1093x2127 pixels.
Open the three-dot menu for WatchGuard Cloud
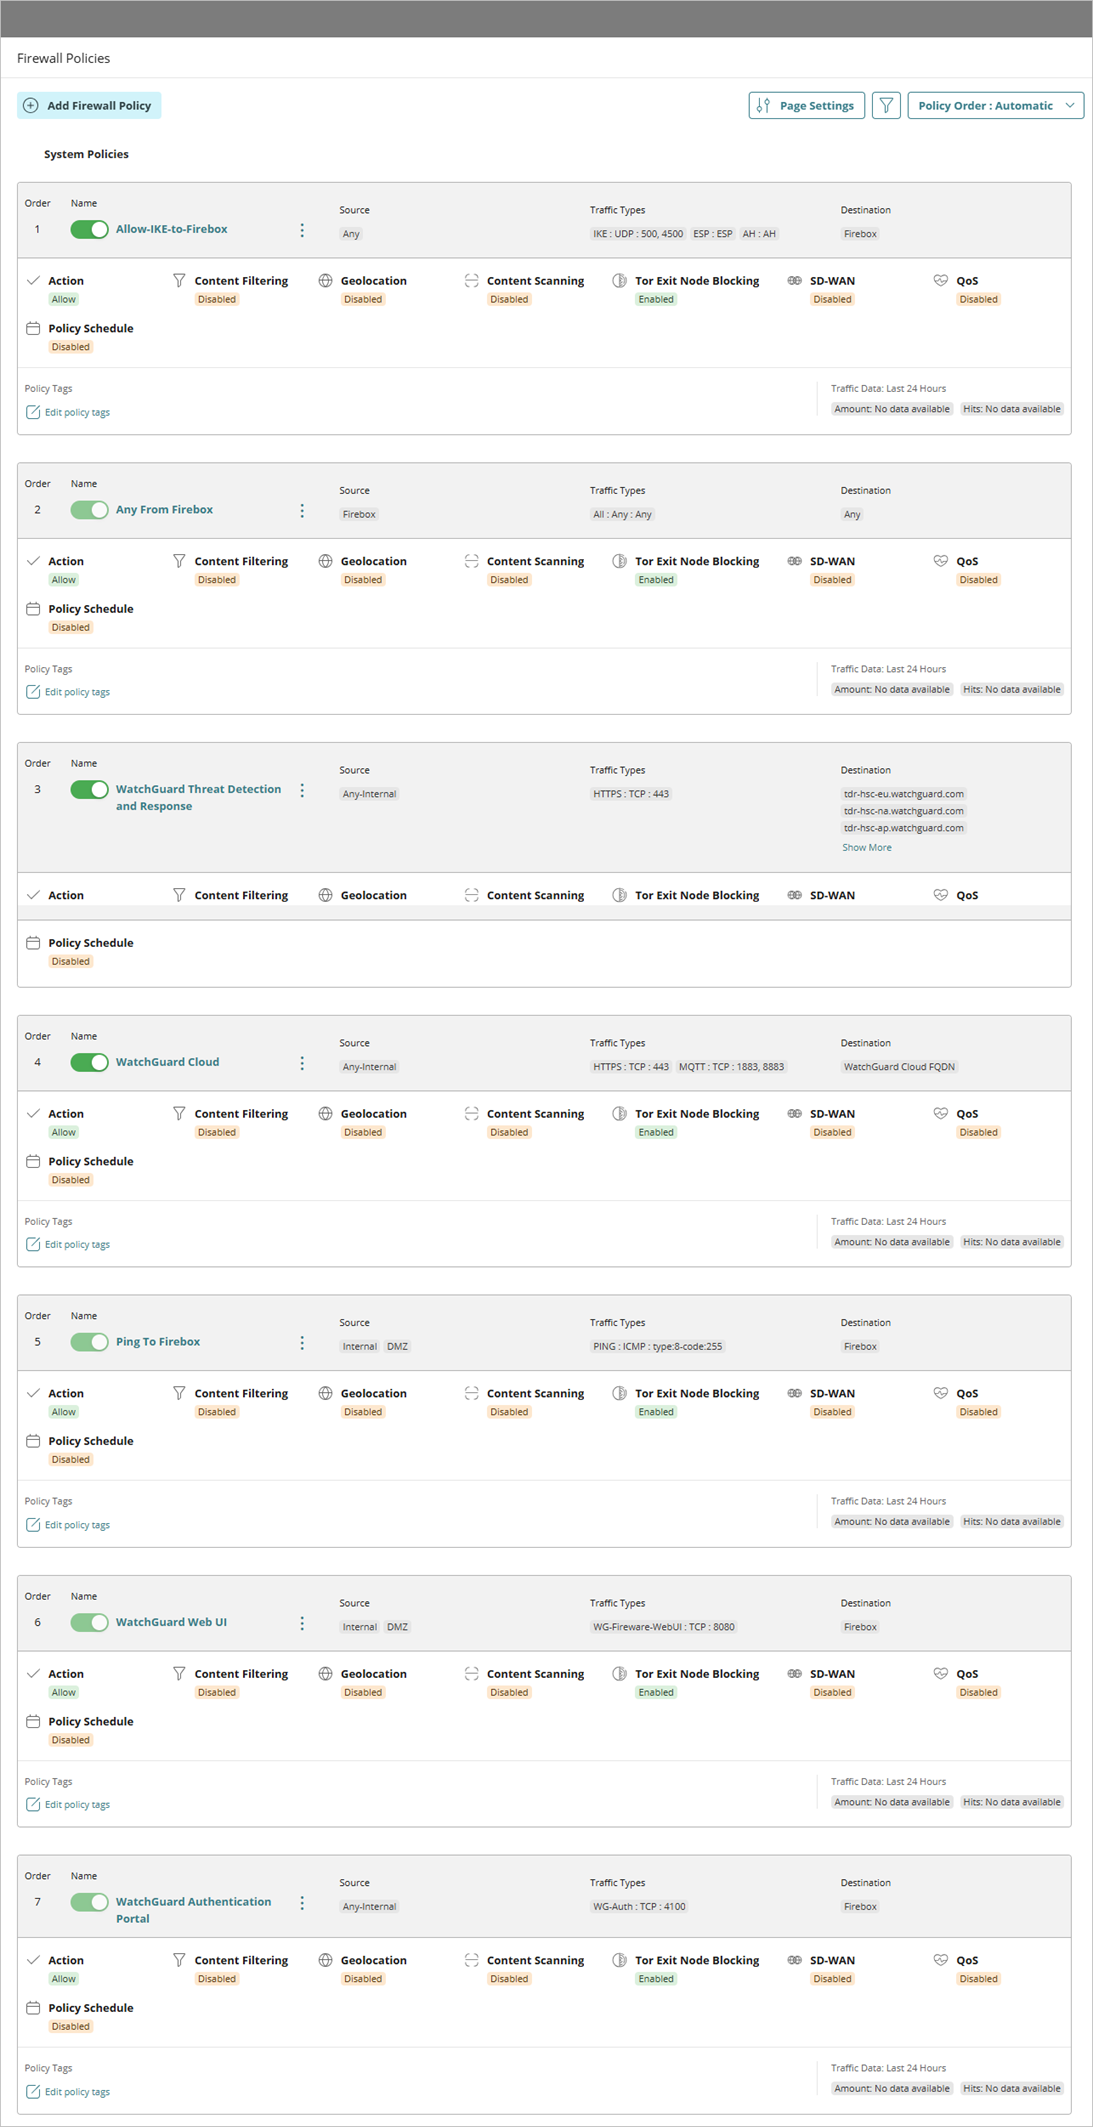tap(302, 1063)
